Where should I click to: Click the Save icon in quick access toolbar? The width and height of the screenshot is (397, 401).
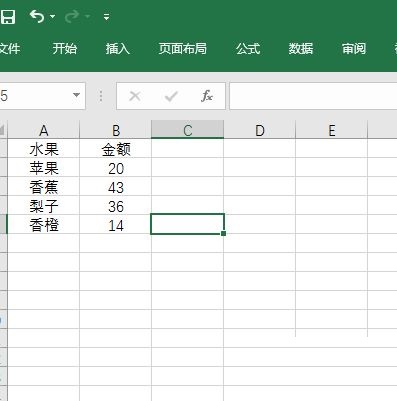tap(7, 16)
